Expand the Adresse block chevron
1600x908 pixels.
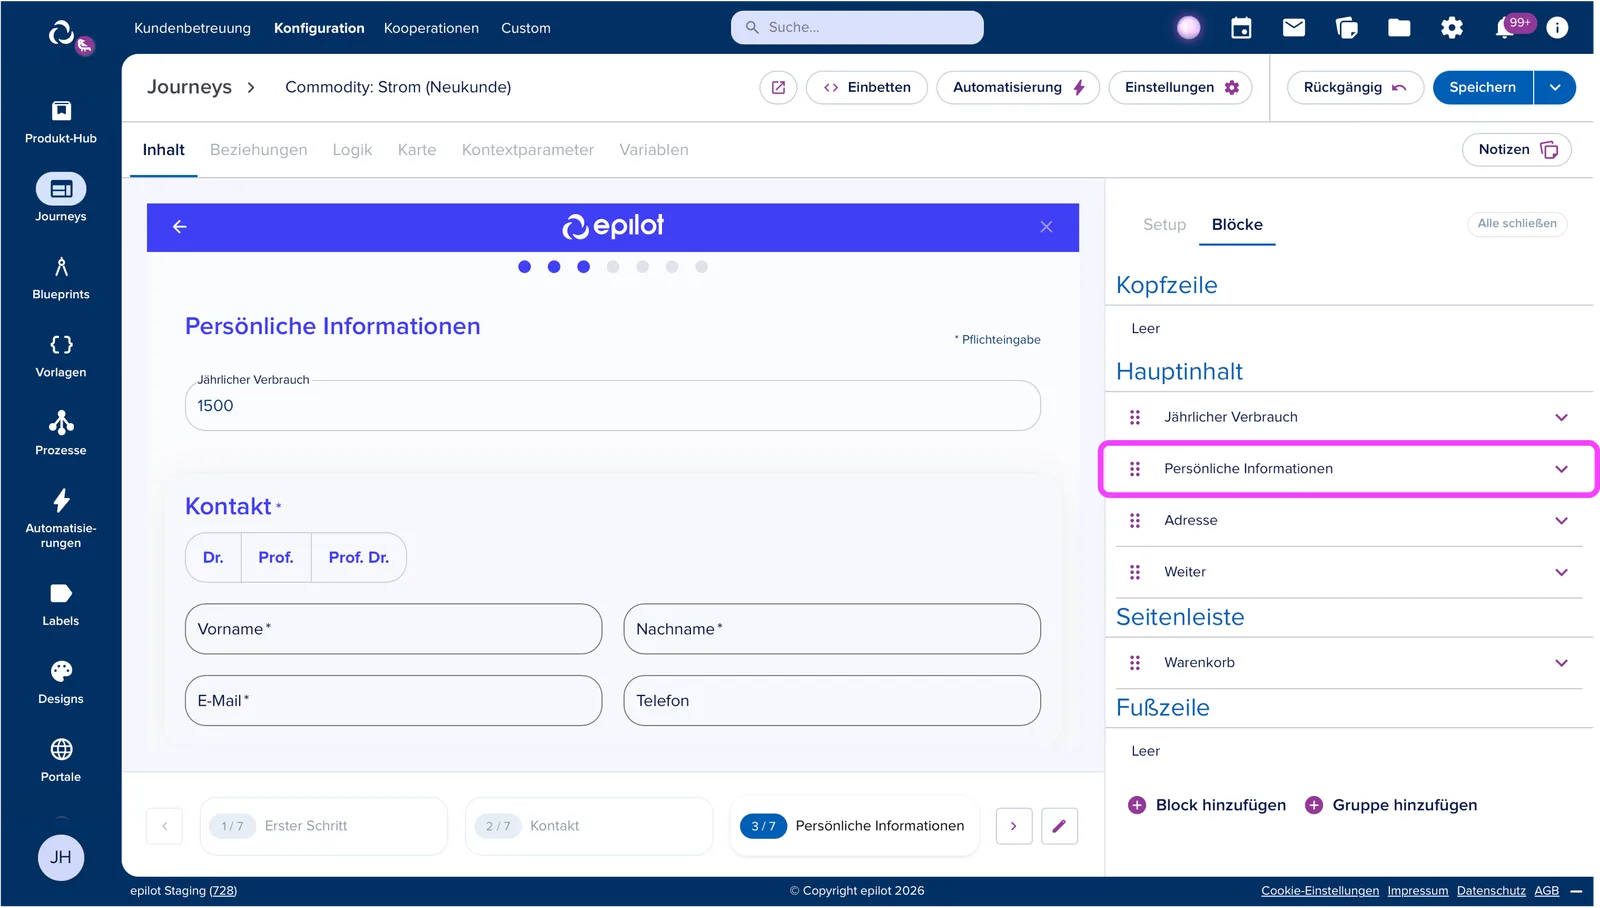1561,521
